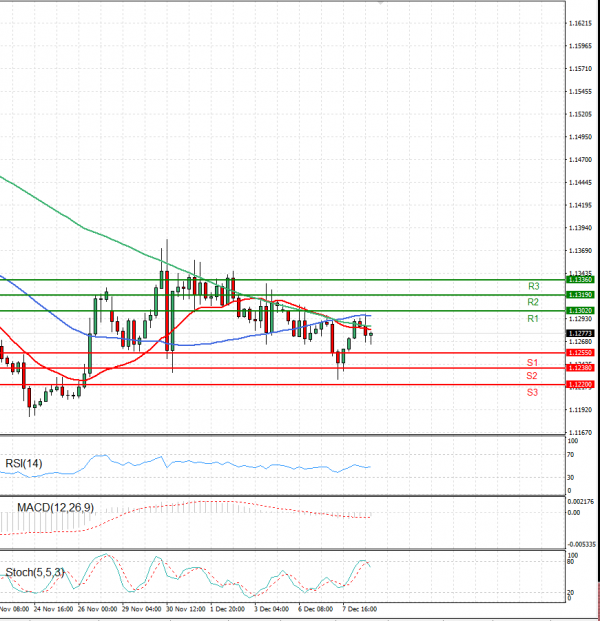Click the S1 support level label

coord(532,362)
